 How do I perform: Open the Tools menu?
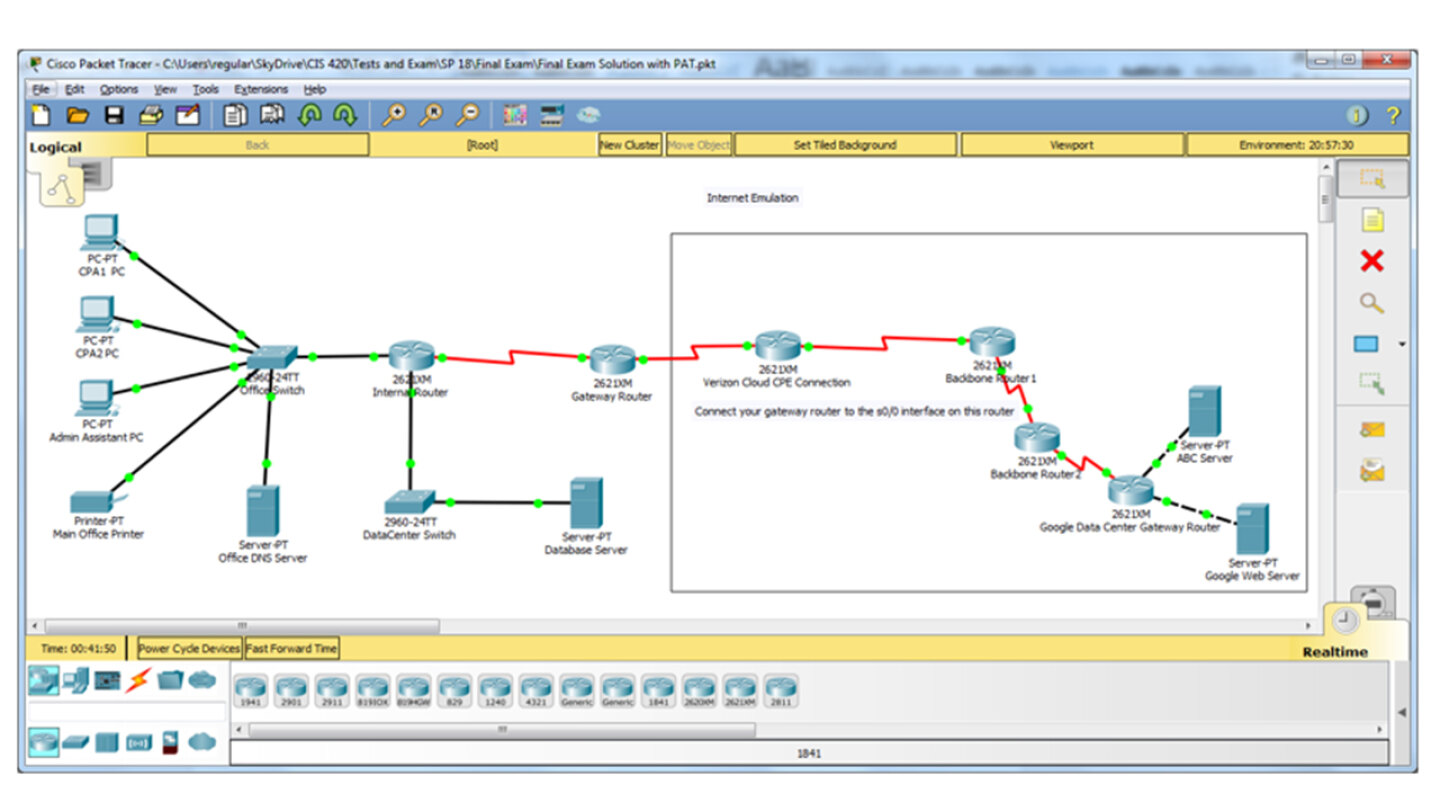pyautogui.click(x=206, y=89)
